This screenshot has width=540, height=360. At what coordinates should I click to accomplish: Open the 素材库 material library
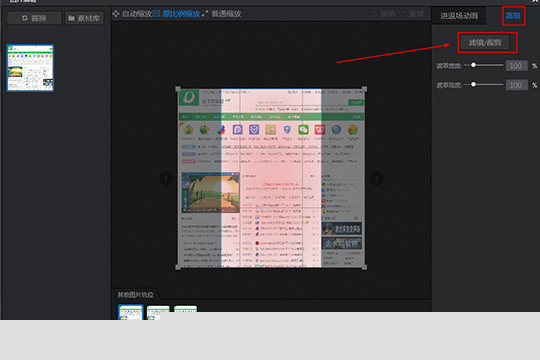click(84, 18)
